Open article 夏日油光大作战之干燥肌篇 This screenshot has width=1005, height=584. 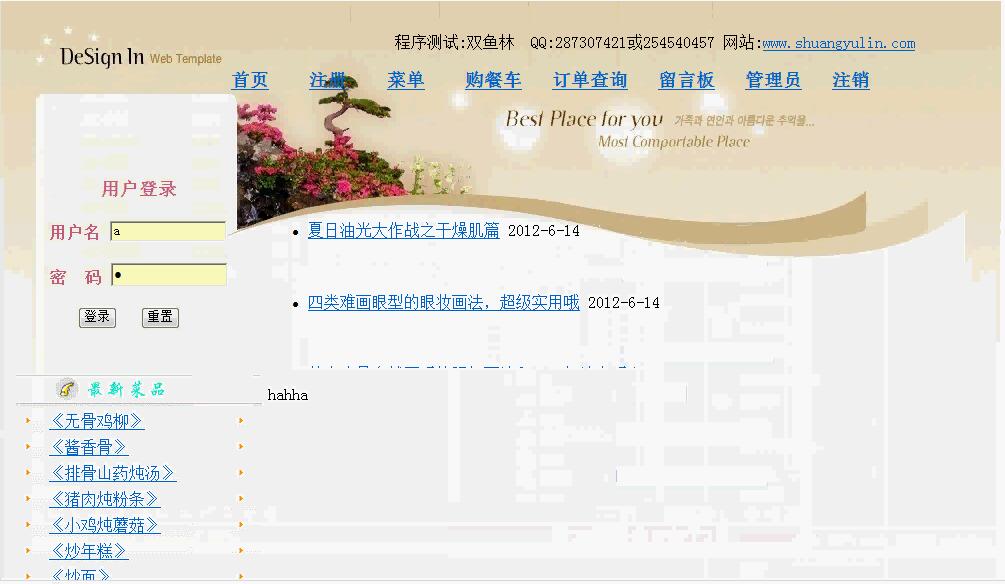pos(403,231)
